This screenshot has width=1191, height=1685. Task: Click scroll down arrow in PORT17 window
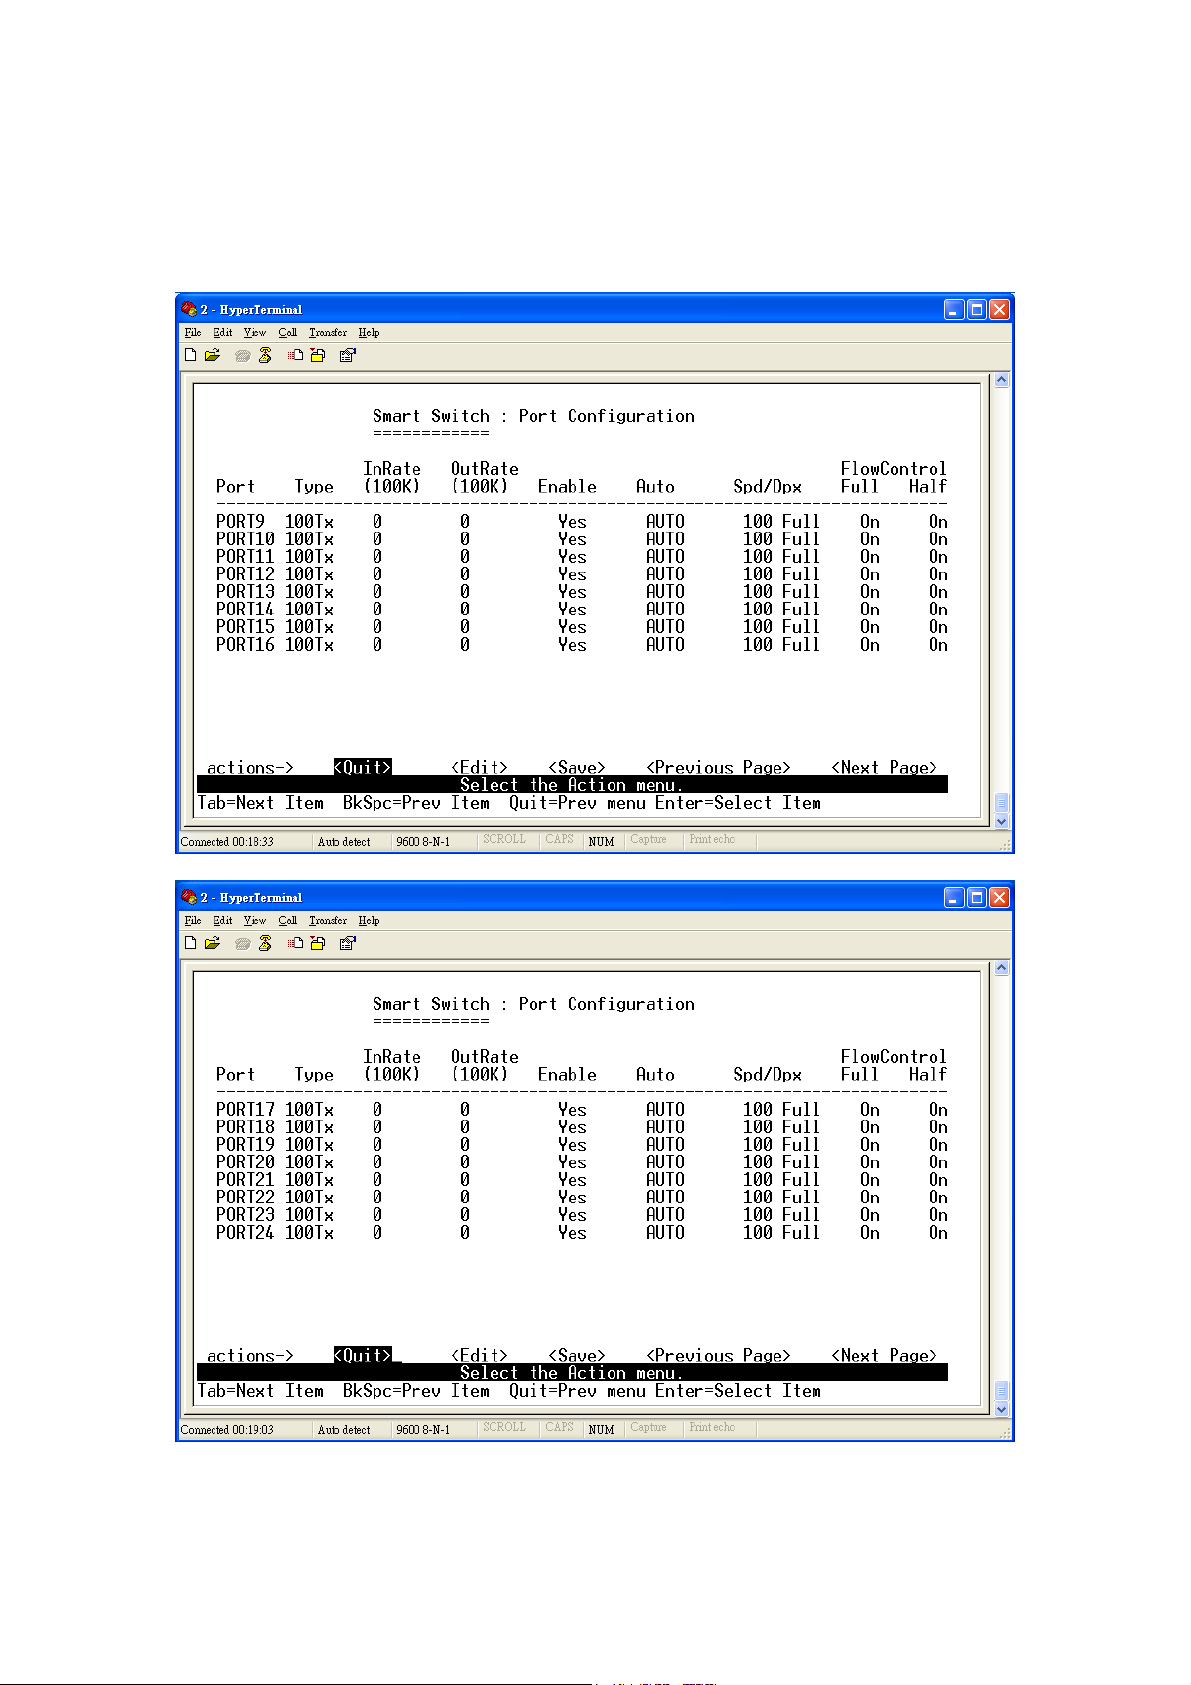point(1002,1409)
